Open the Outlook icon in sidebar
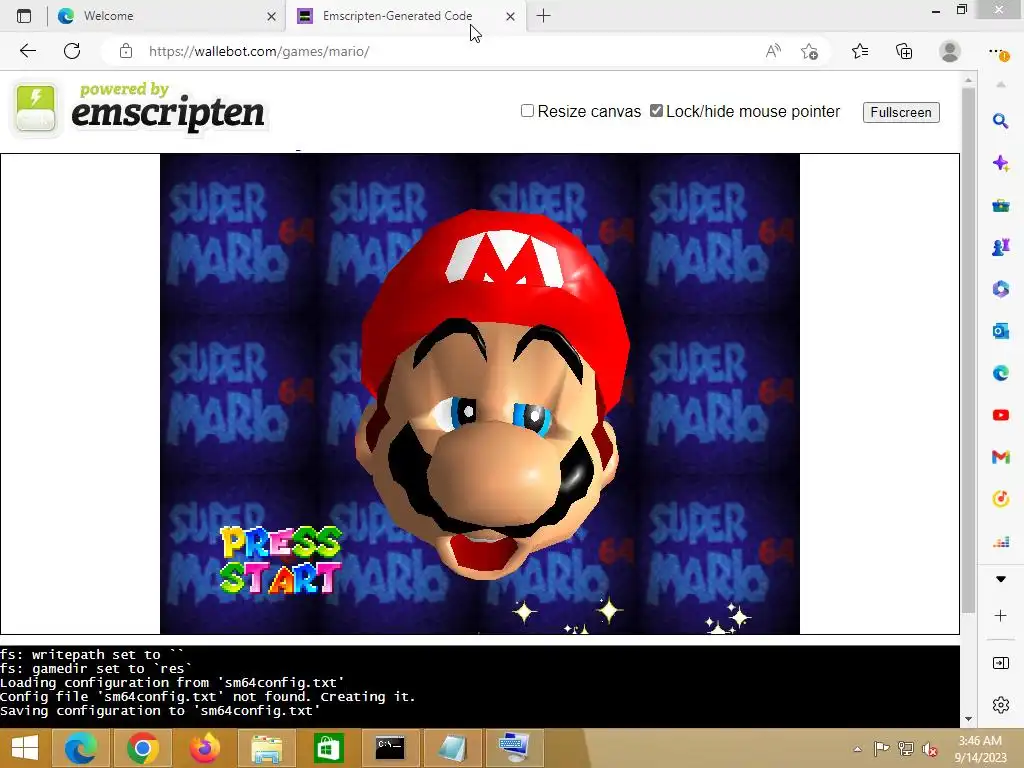Viewport: 1024px width, 768px height. (1000, 331)
